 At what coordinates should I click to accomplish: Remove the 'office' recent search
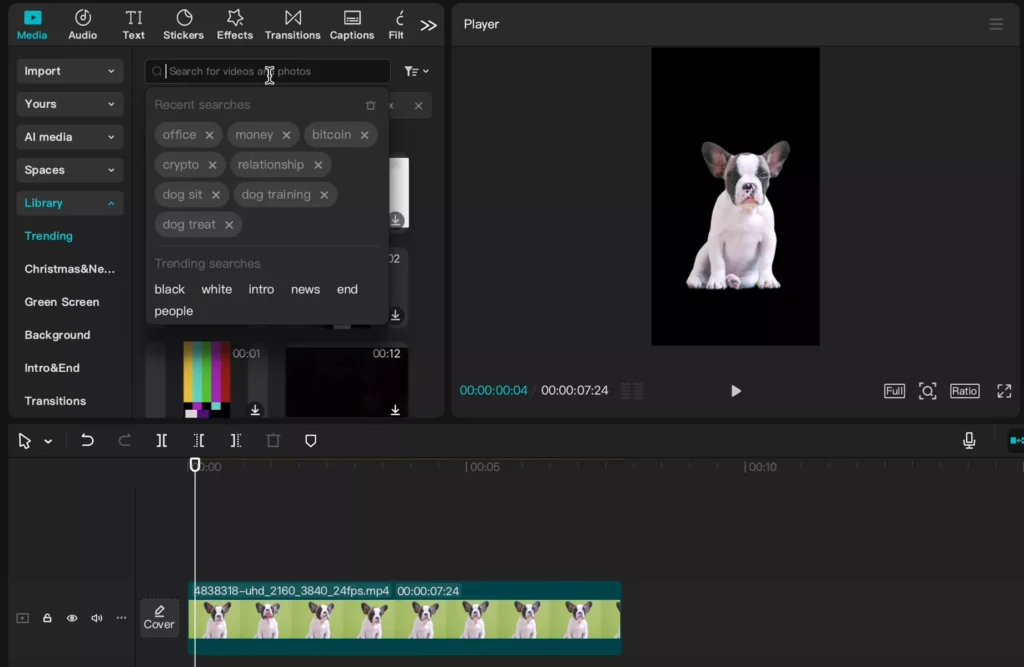pos(209,135)
